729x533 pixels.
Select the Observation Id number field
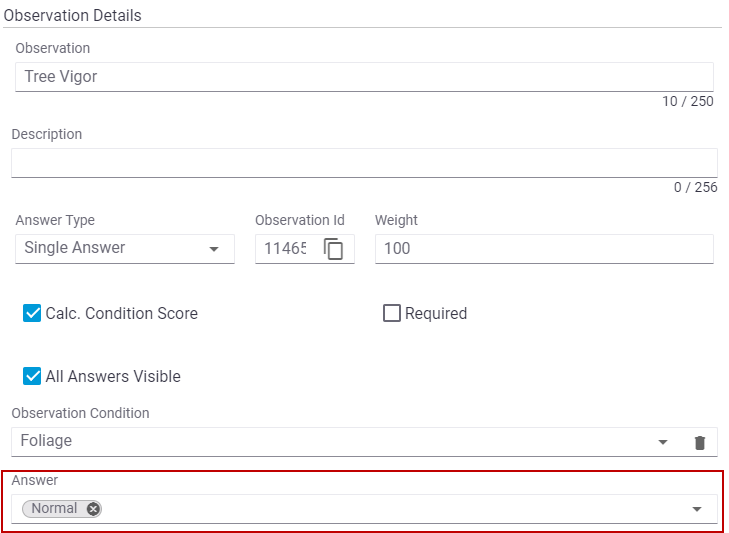tap(285, 248)
